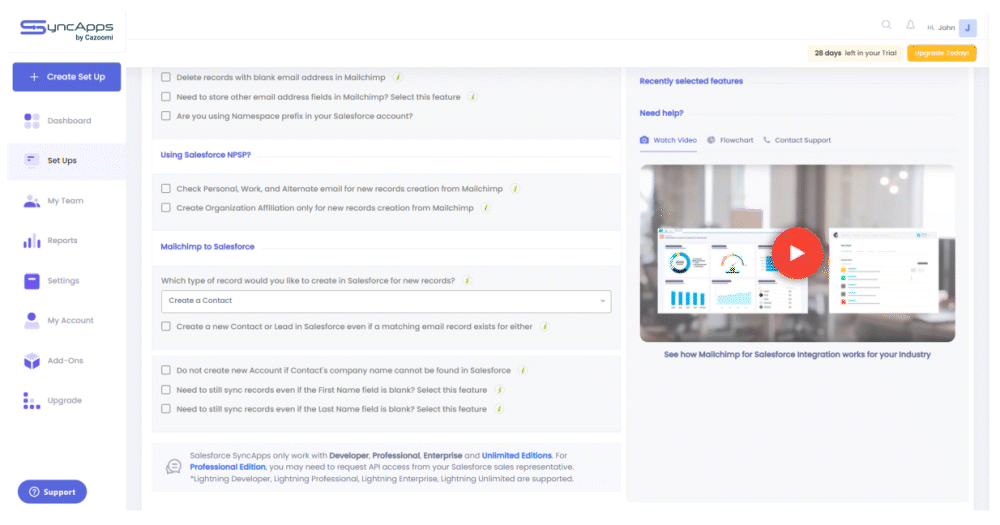The image size is (1000, 525).
Task: Play the Mailchimp for Salesforce video
Action: (797, 253)
